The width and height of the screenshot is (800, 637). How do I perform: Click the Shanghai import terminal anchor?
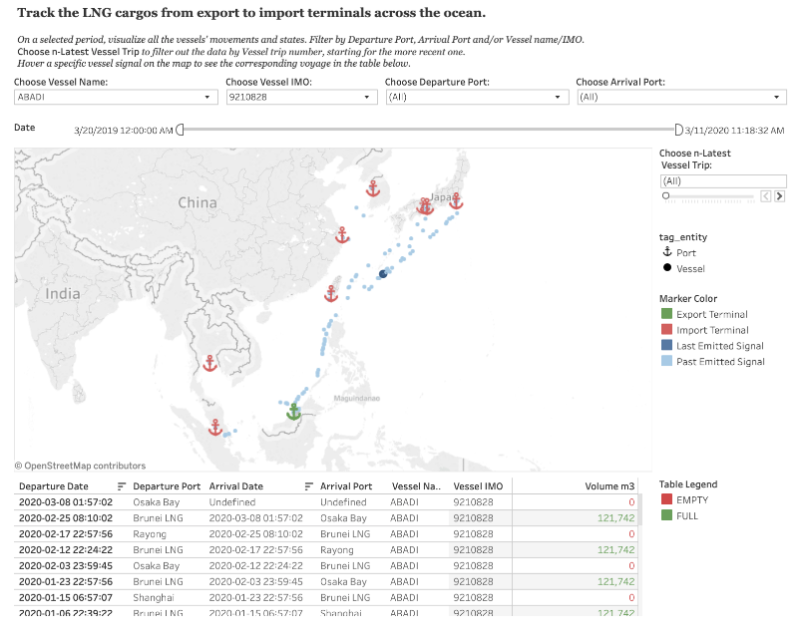tap(341, 235)
